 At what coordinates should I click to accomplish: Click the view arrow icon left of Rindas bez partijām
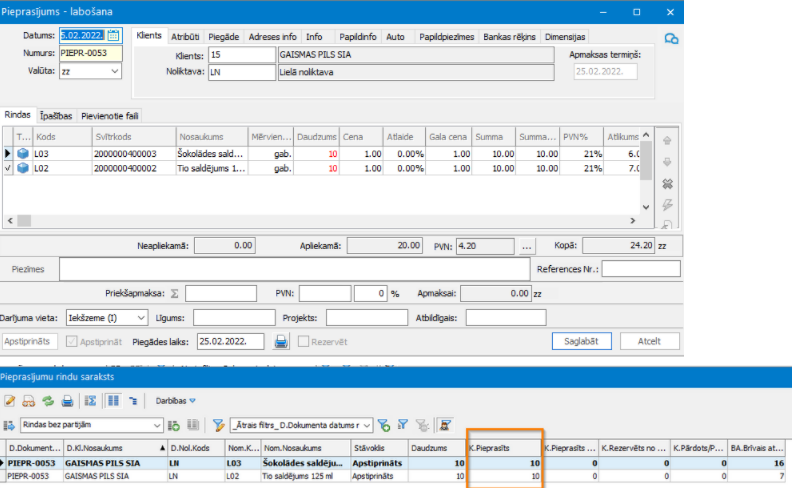click(9, 426)
